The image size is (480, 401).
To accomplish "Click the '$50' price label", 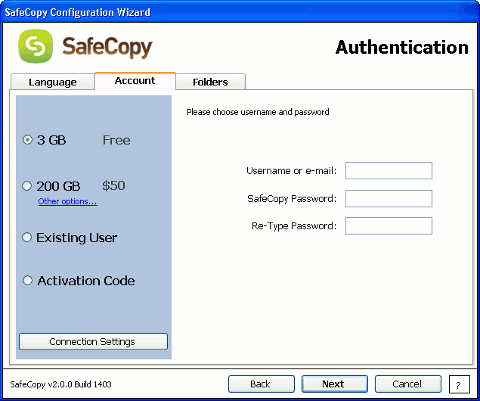I will pos(114,186).
